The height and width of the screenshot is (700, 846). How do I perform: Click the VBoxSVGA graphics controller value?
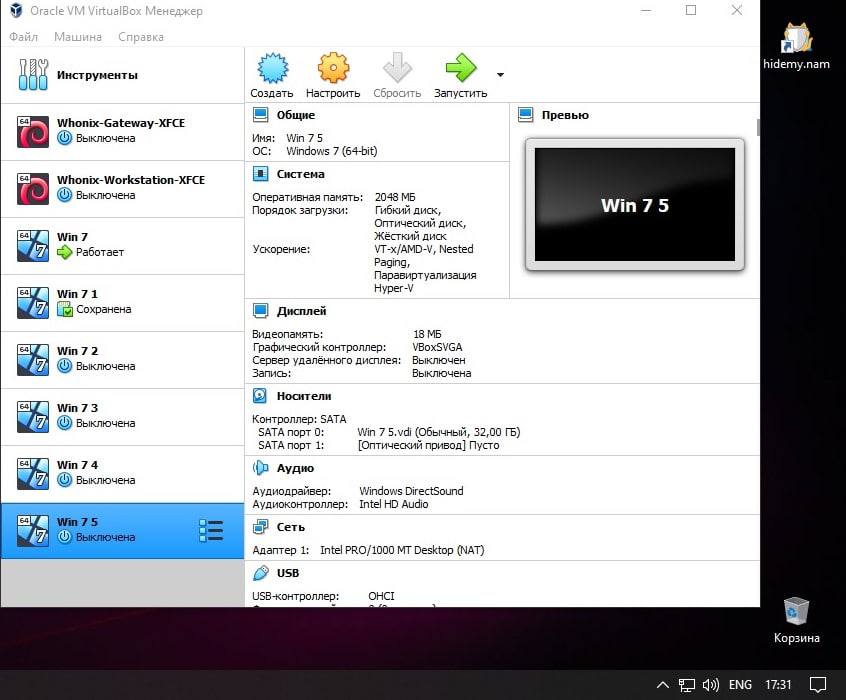coord(437,347)
